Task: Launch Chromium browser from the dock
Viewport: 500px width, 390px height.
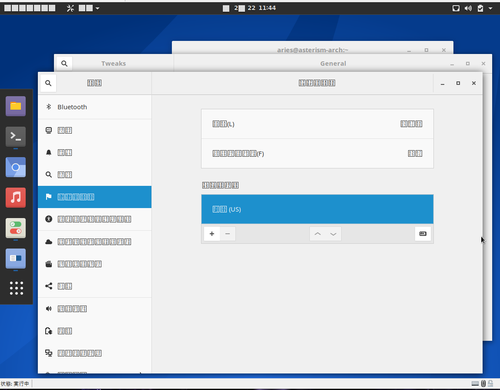Action: pyautogui.click(x=16, y=167)
